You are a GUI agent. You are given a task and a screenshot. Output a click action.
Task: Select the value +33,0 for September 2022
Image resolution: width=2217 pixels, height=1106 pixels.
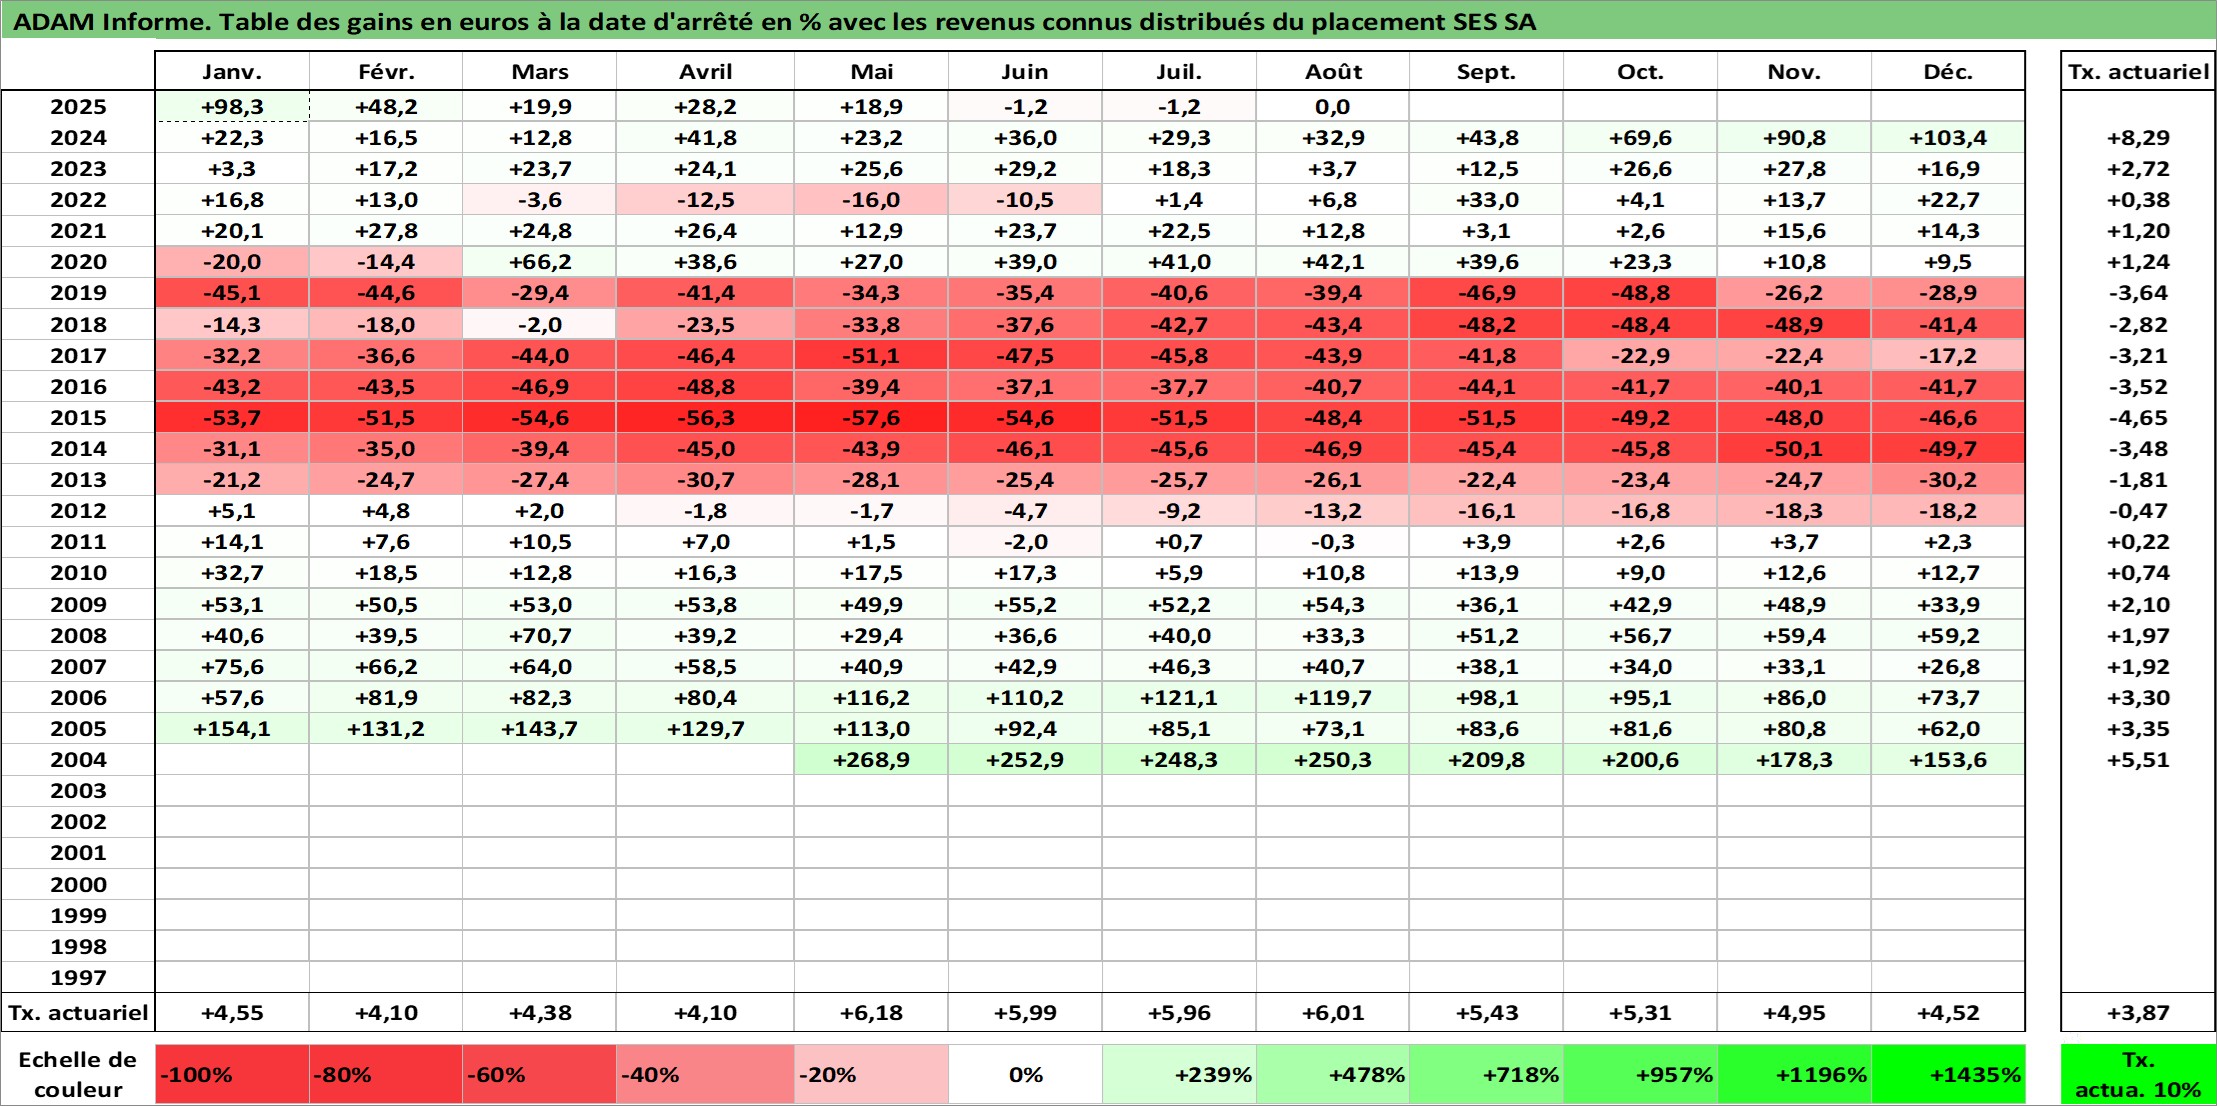pos(1487,199)
